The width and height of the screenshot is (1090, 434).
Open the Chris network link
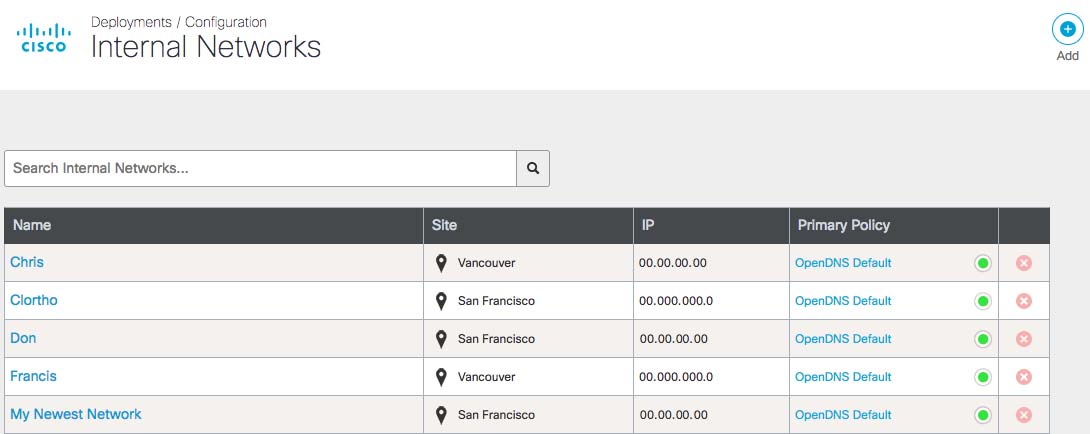pos(27,262)
